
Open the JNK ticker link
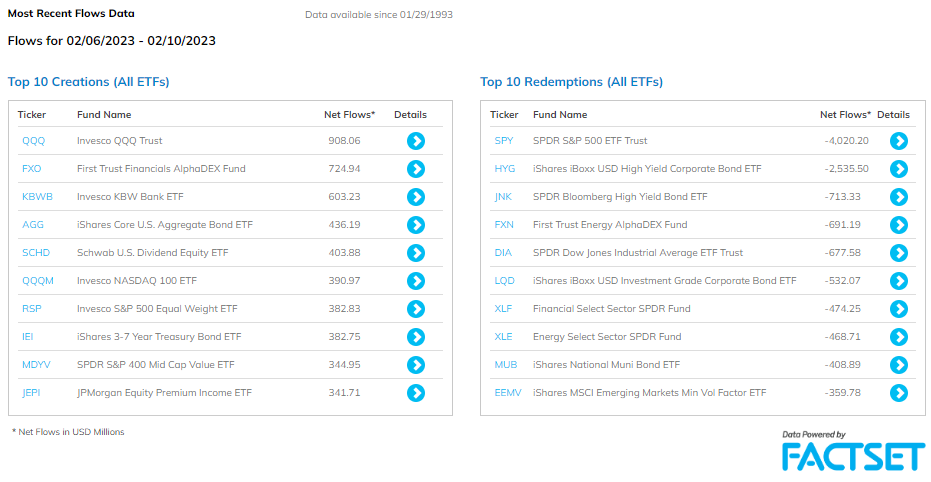[x=503, y=196]
